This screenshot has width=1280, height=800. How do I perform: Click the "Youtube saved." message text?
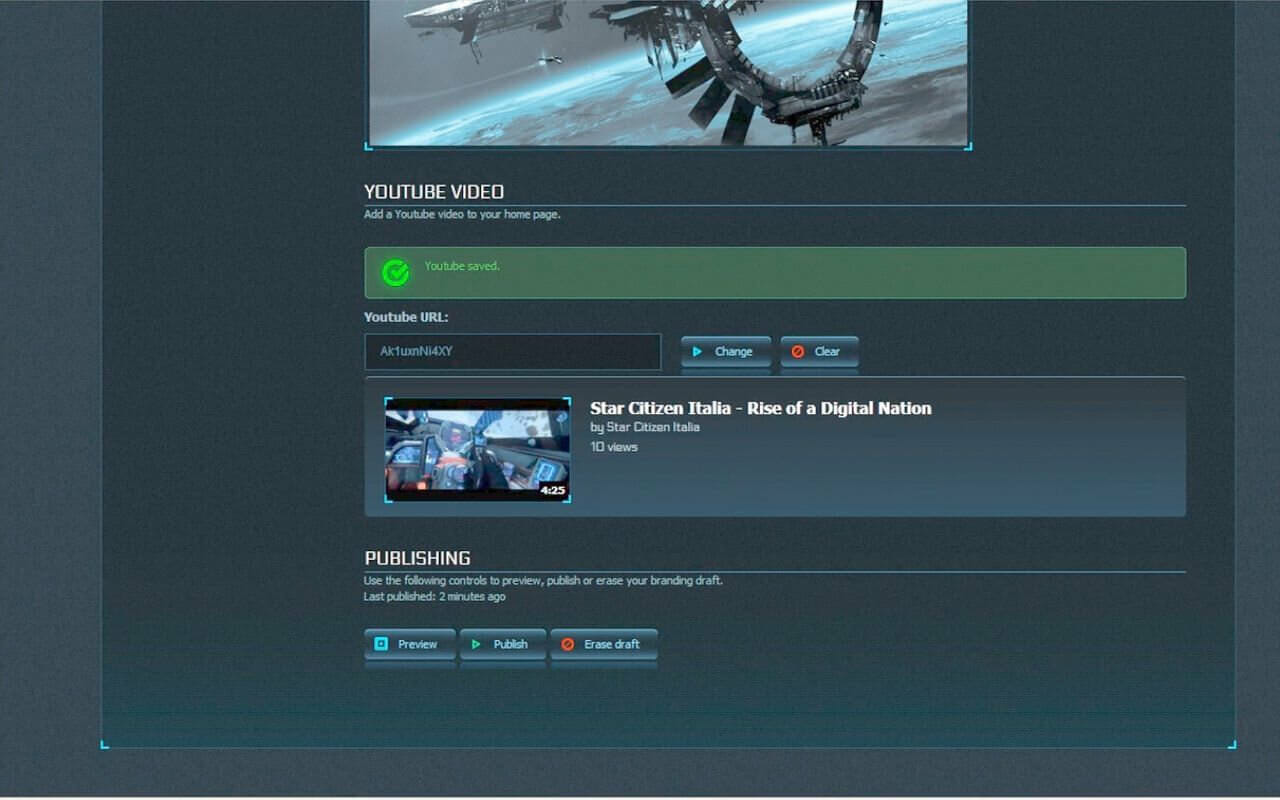click(462, 266)
